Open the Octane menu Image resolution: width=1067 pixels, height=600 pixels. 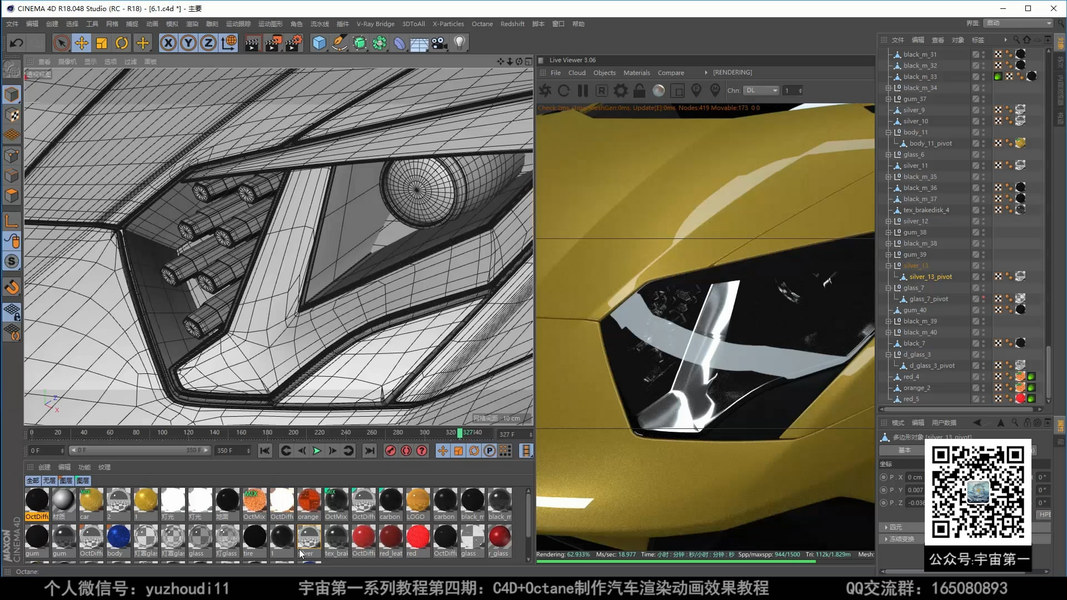tap(482, 24)
